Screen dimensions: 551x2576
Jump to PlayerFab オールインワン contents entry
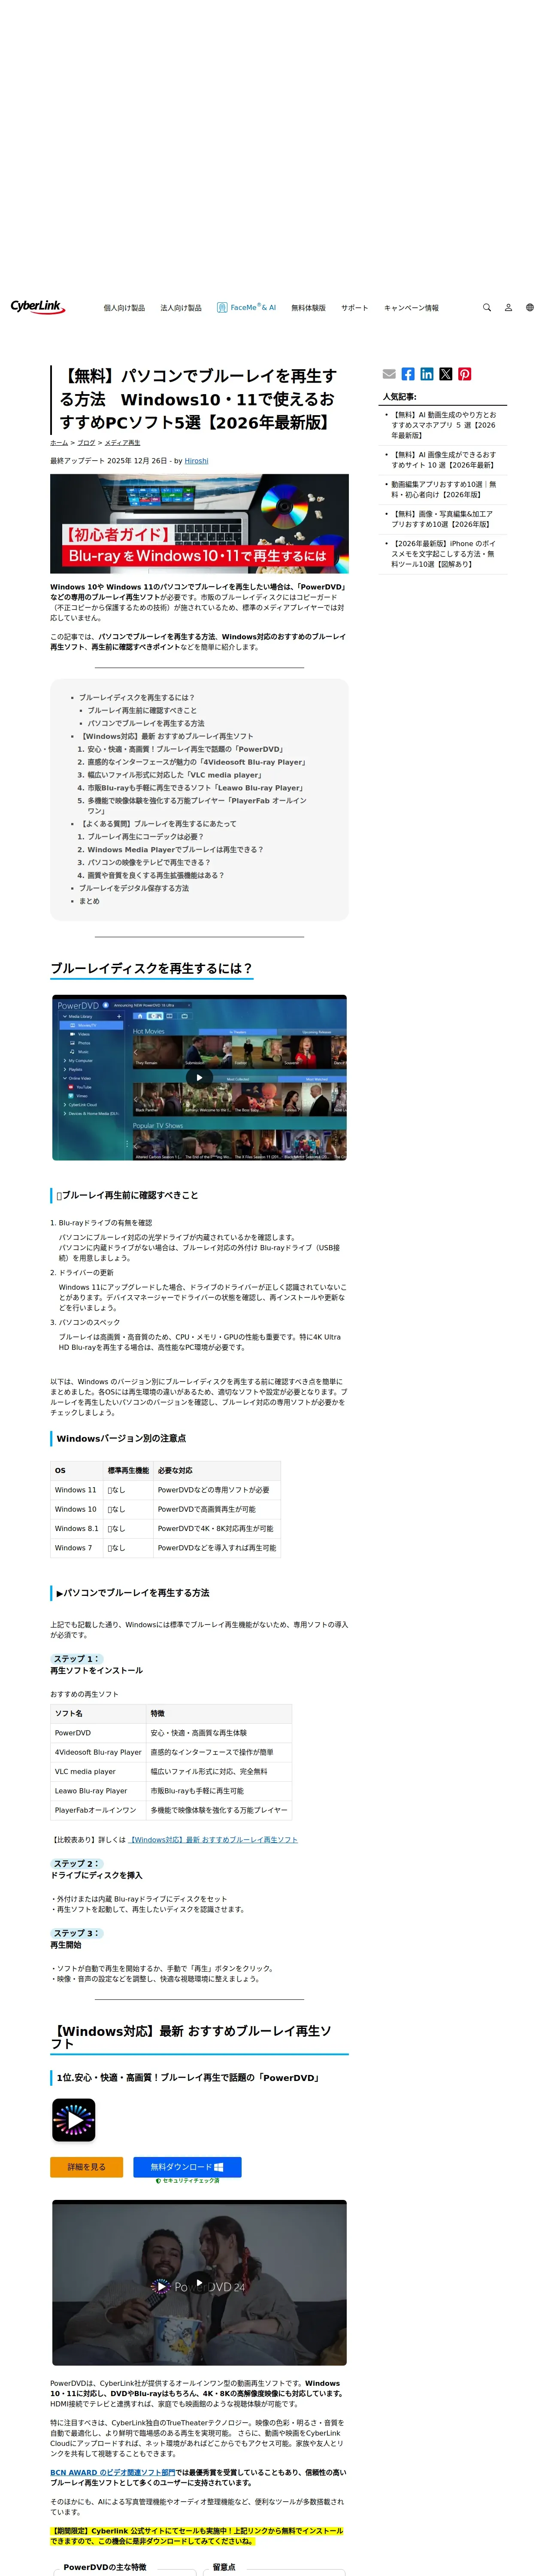pyautogui.click(x=197, y=806)
